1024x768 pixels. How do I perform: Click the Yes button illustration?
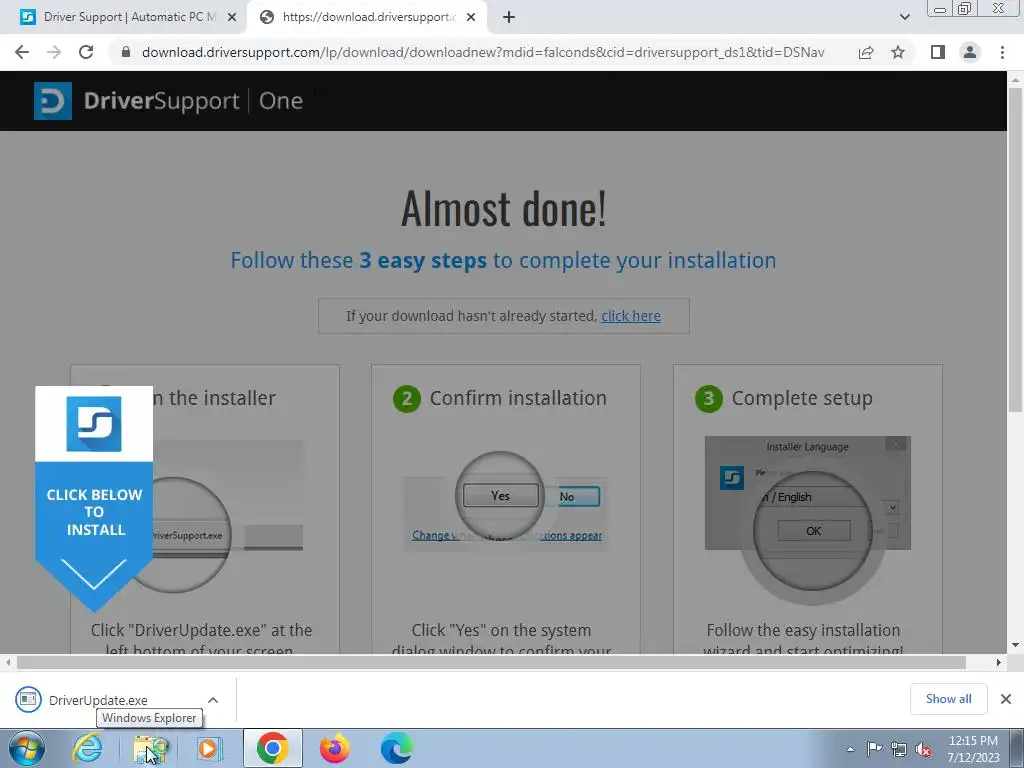(x=501, y=496)
